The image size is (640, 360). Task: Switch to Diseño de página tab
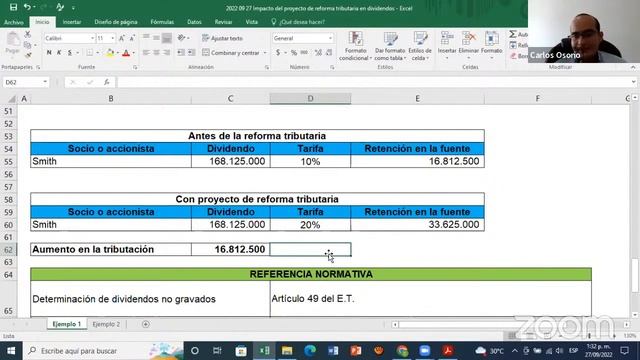point(116,22)
